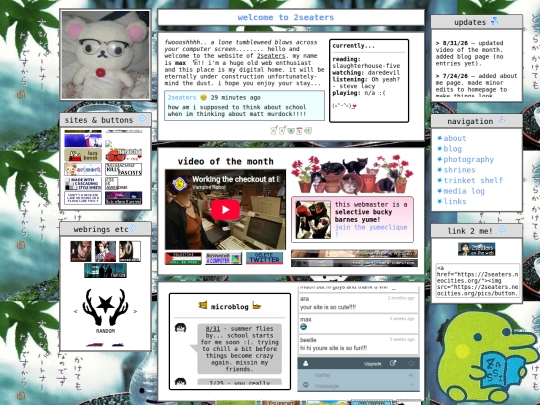This screenshot has height=405, width=540.
Task: Click the CSS is awesome button
Action: pyautogui.click(x=112, y=184)
